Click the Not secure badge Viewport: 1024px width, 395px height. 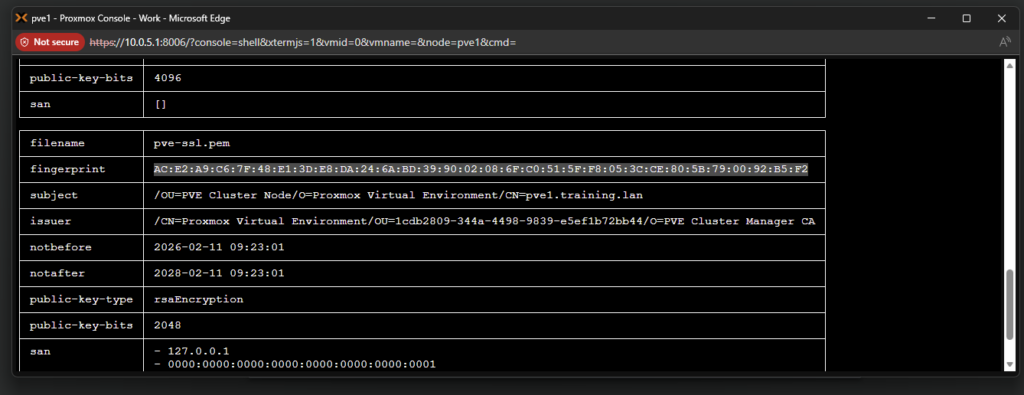pyautogui.click(x=50, y=42)
